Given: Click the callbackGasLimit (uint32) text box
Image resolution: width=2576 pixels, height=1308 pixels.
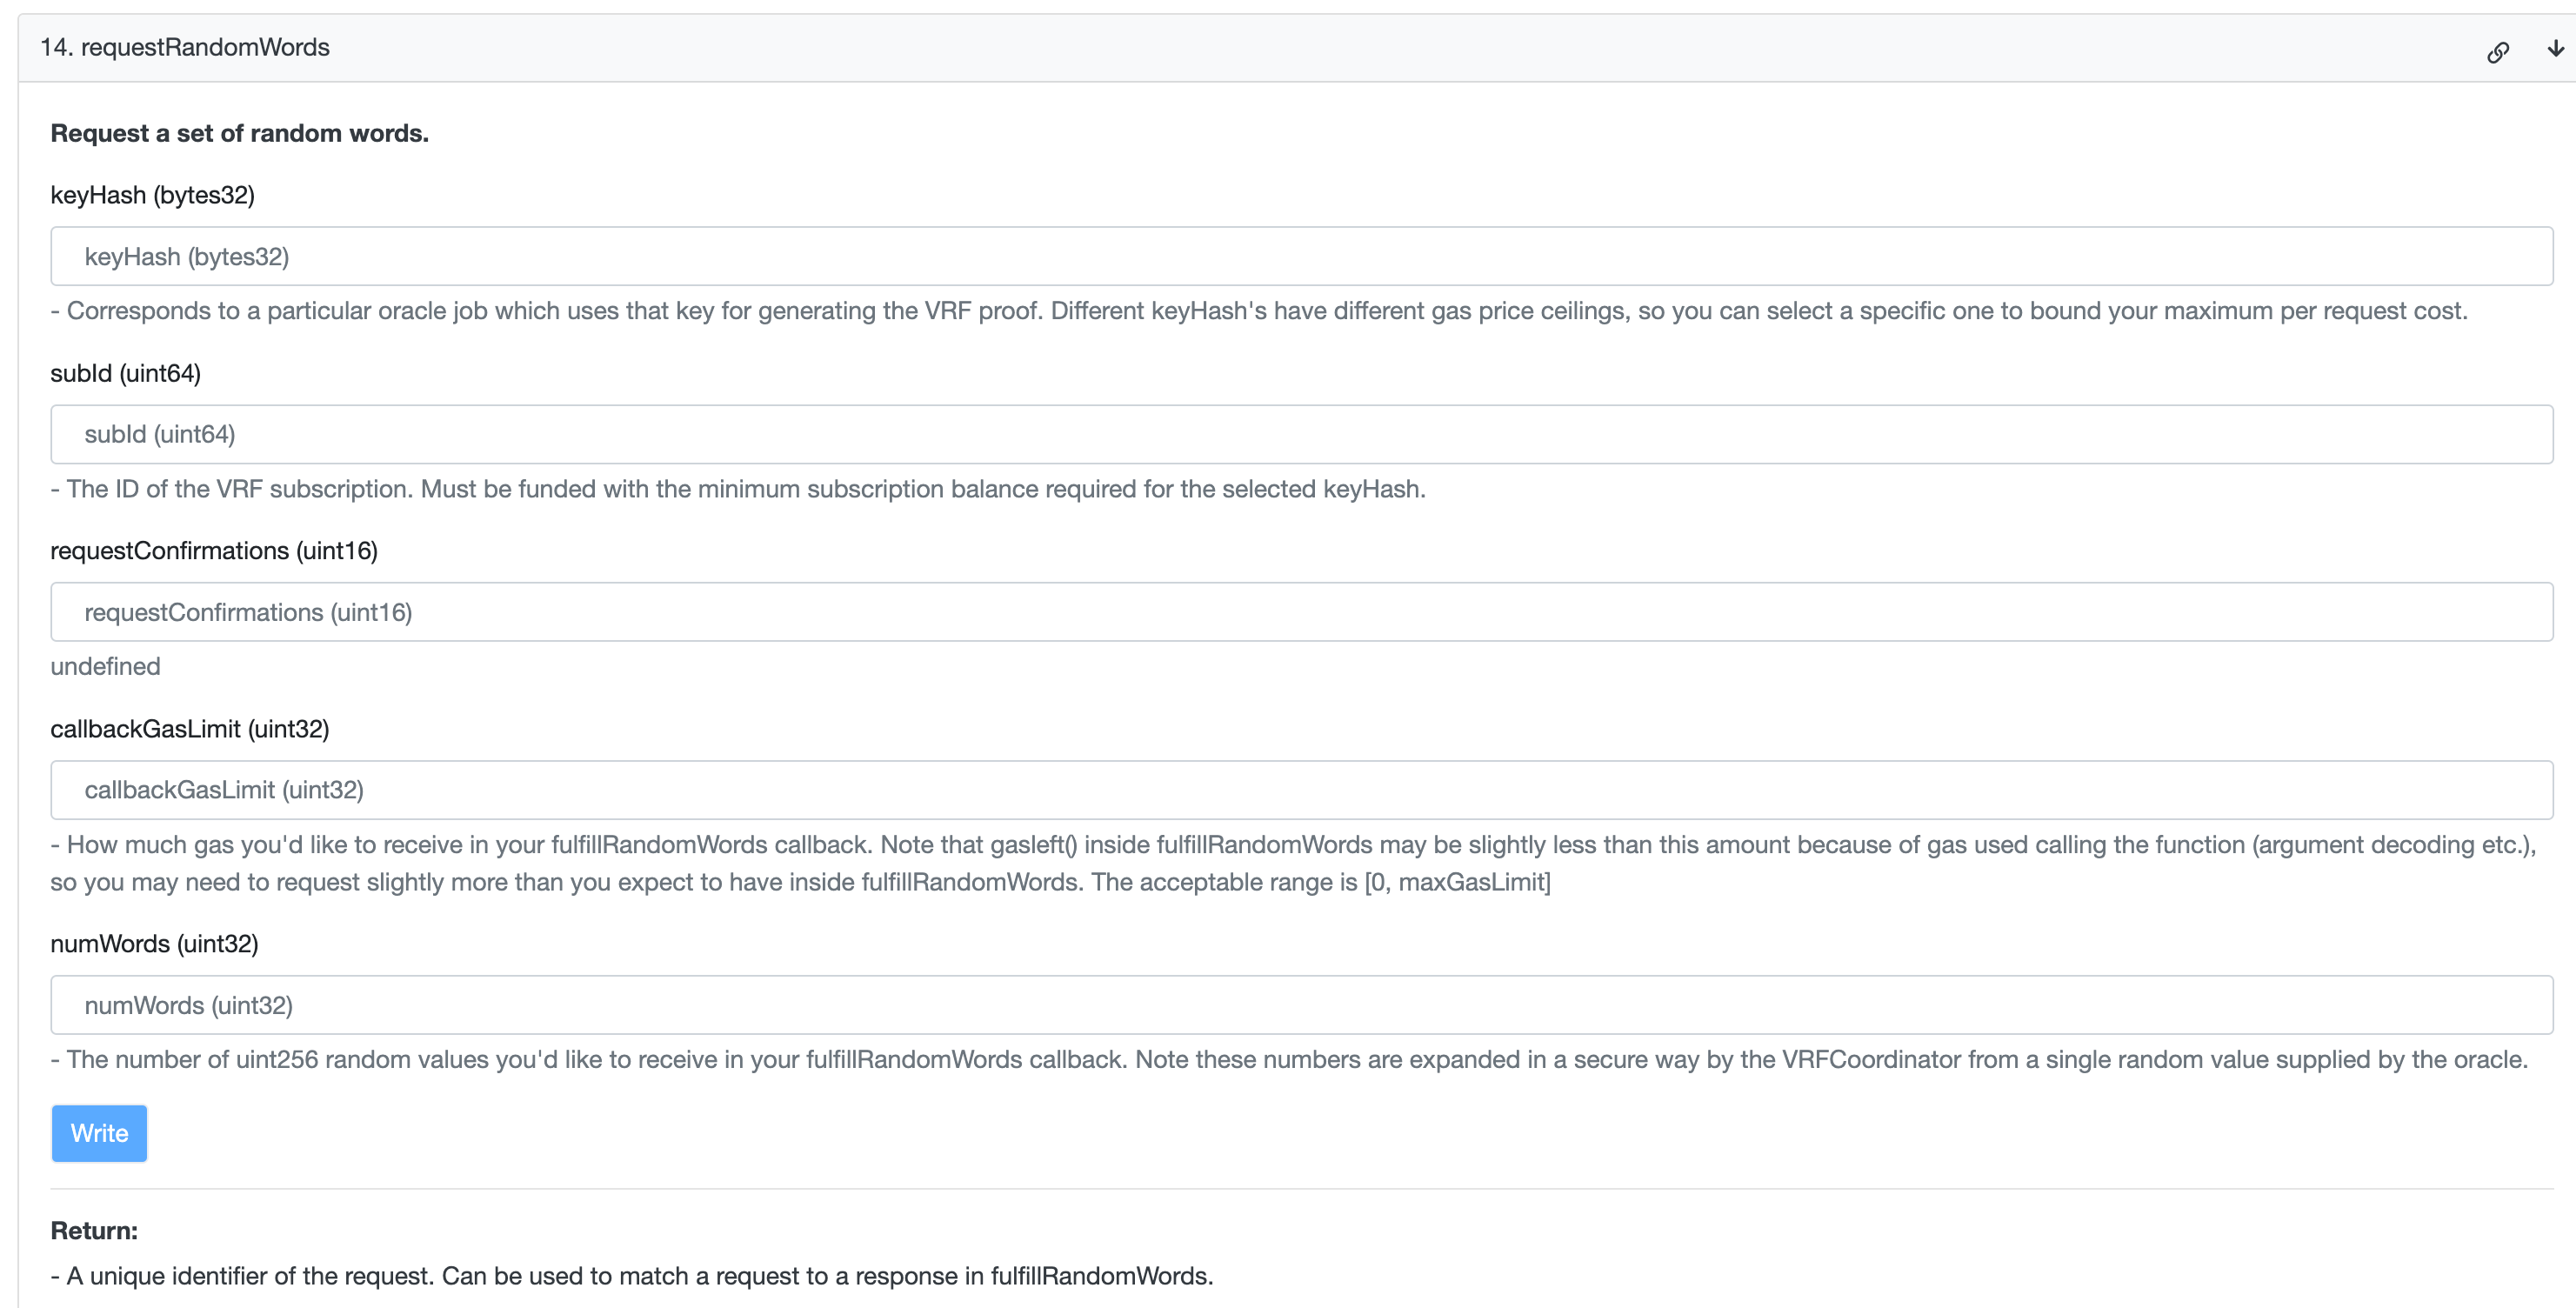Looking at the screenshot, I should click(x=1300, y=790).
